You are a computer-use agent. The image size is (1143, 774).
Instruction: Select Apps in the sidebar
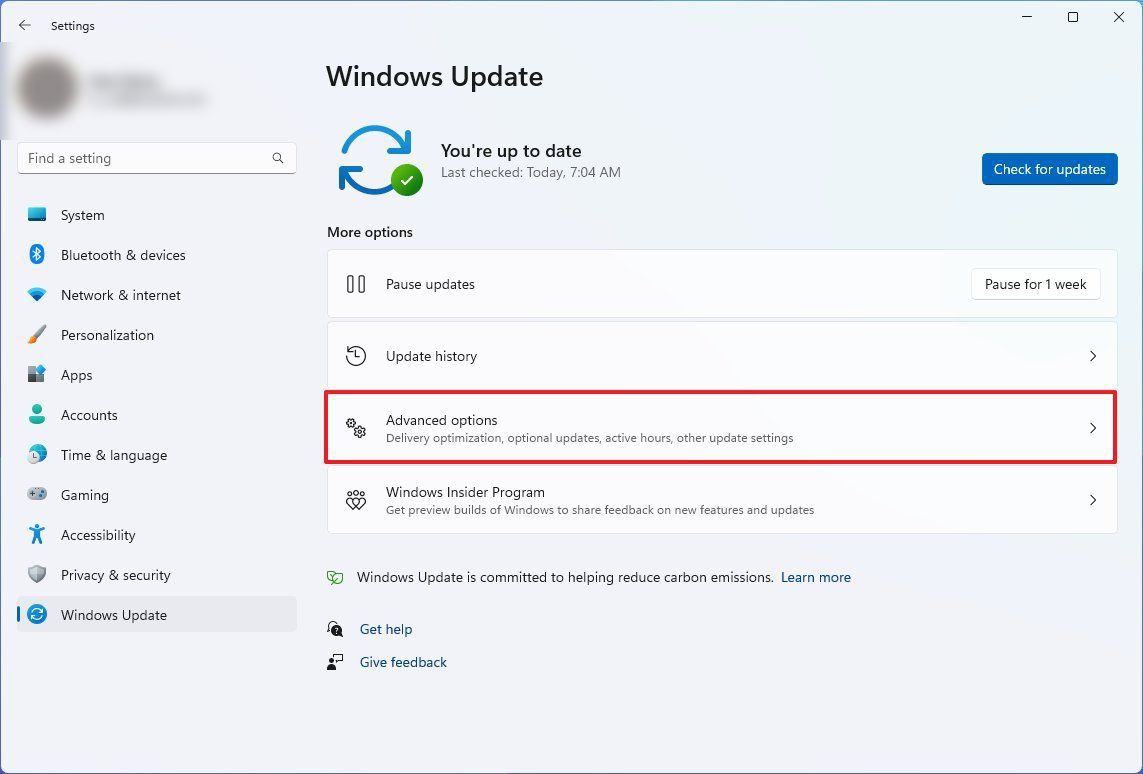[157, 375]
